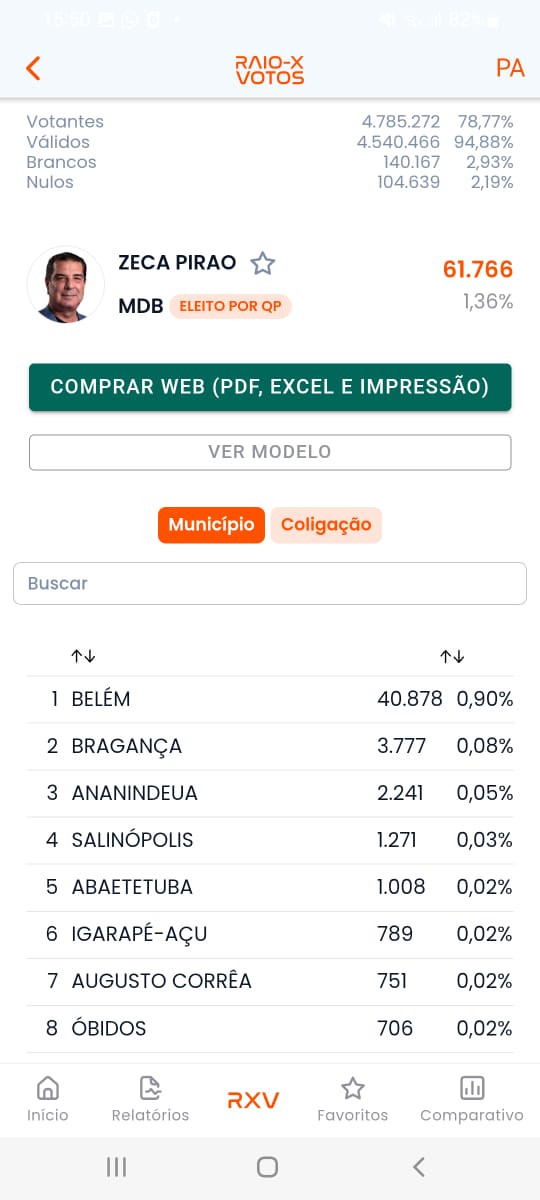Tap the orange back arrow
This screenshot has height=1200, width=540.
click(33, 68)
